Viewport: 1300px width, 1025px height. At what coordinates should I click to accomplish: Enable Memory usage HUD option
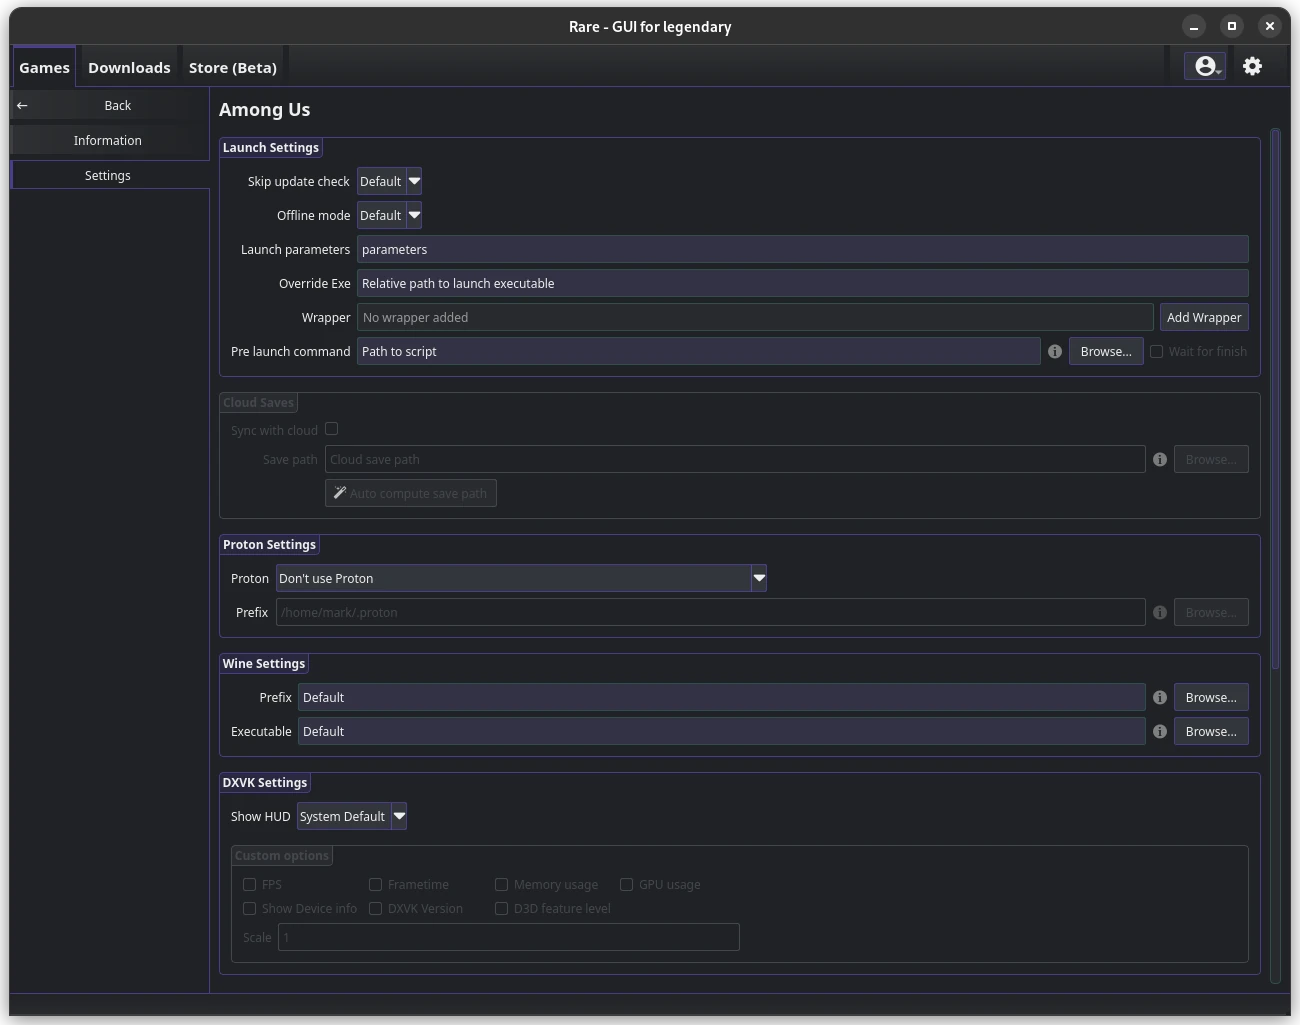click(x=501, y=884)
